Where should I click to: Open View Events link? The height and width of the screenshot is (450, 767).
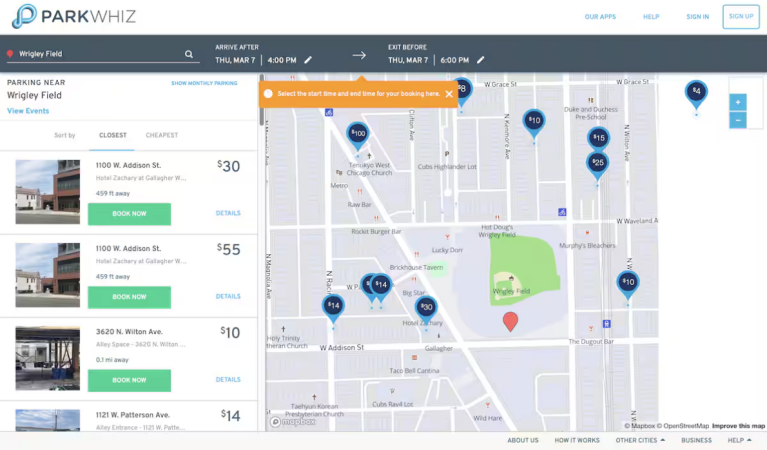coord(28,111)
